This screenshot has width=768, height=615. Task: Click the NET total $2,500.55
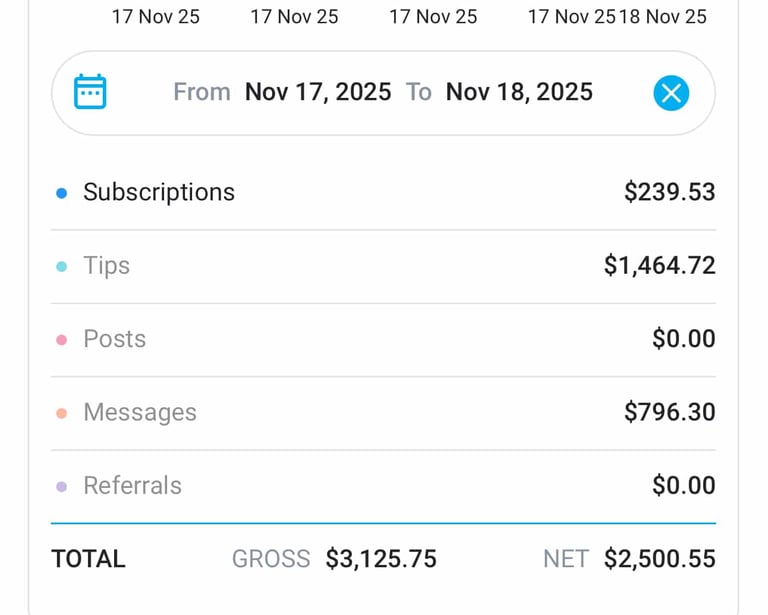point(659,559)
